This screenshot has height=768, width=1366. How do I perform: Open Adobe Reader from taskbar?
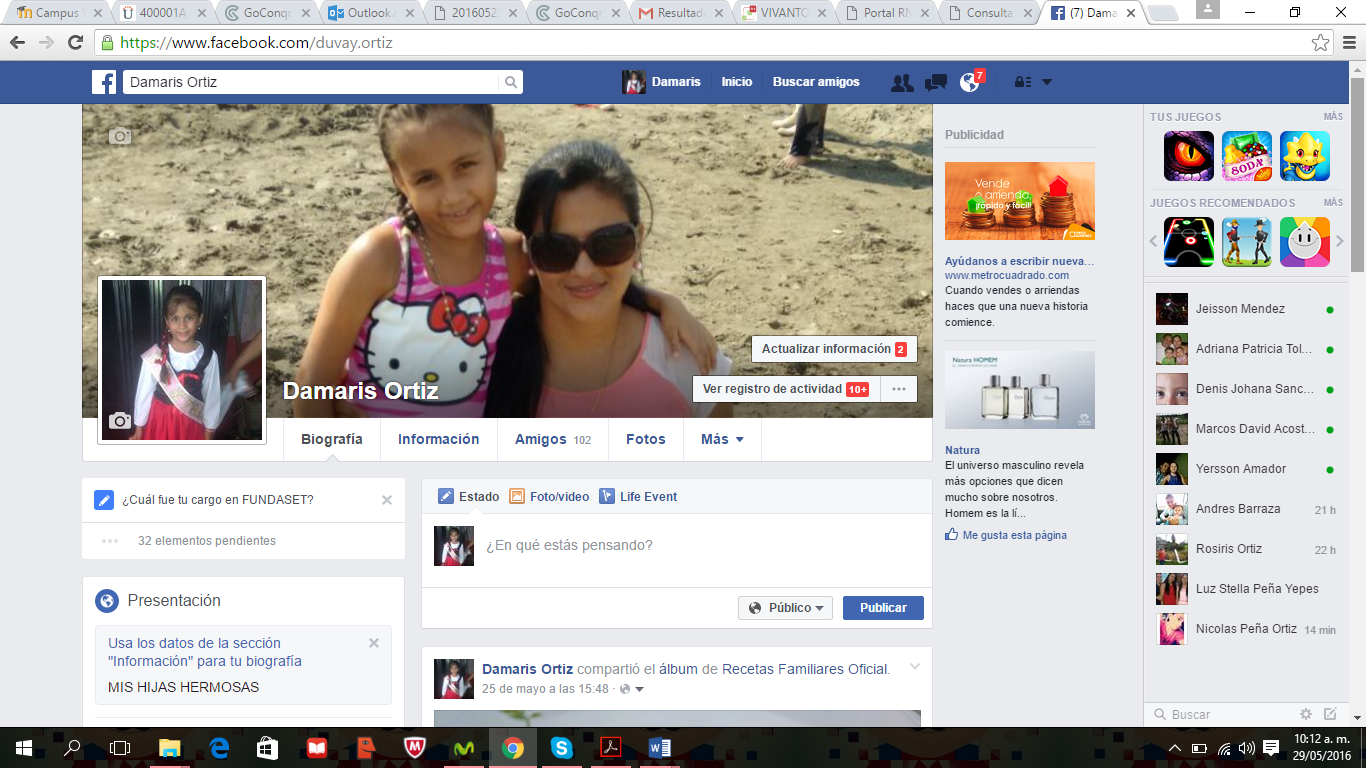[x=611, y=747]
